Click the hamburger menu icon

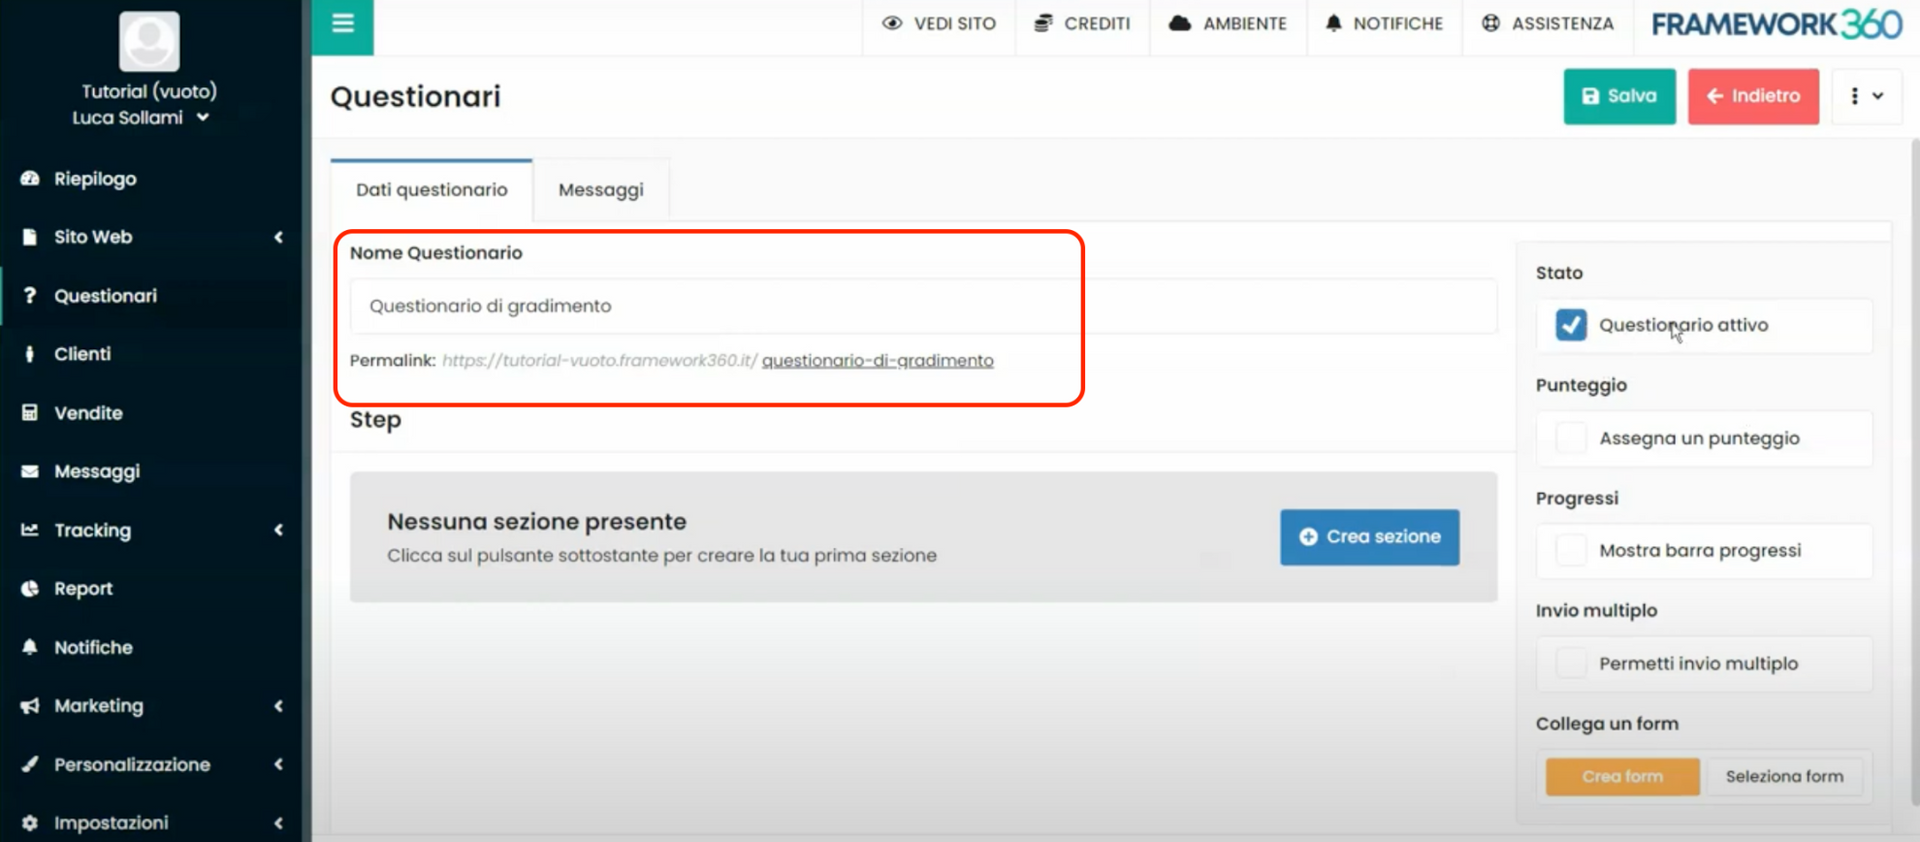point(343,23)
